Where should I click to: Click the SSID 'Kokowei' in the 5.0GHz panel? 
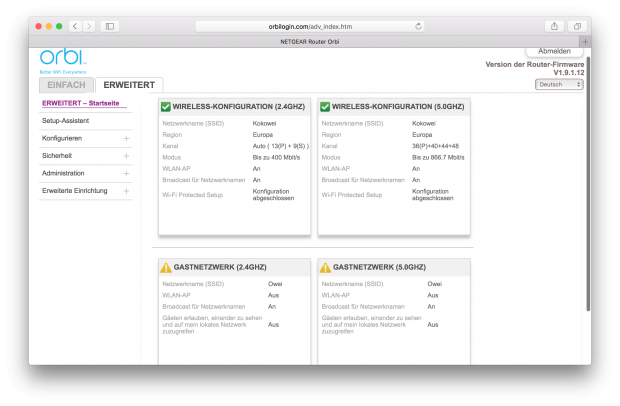pos(424,123)
